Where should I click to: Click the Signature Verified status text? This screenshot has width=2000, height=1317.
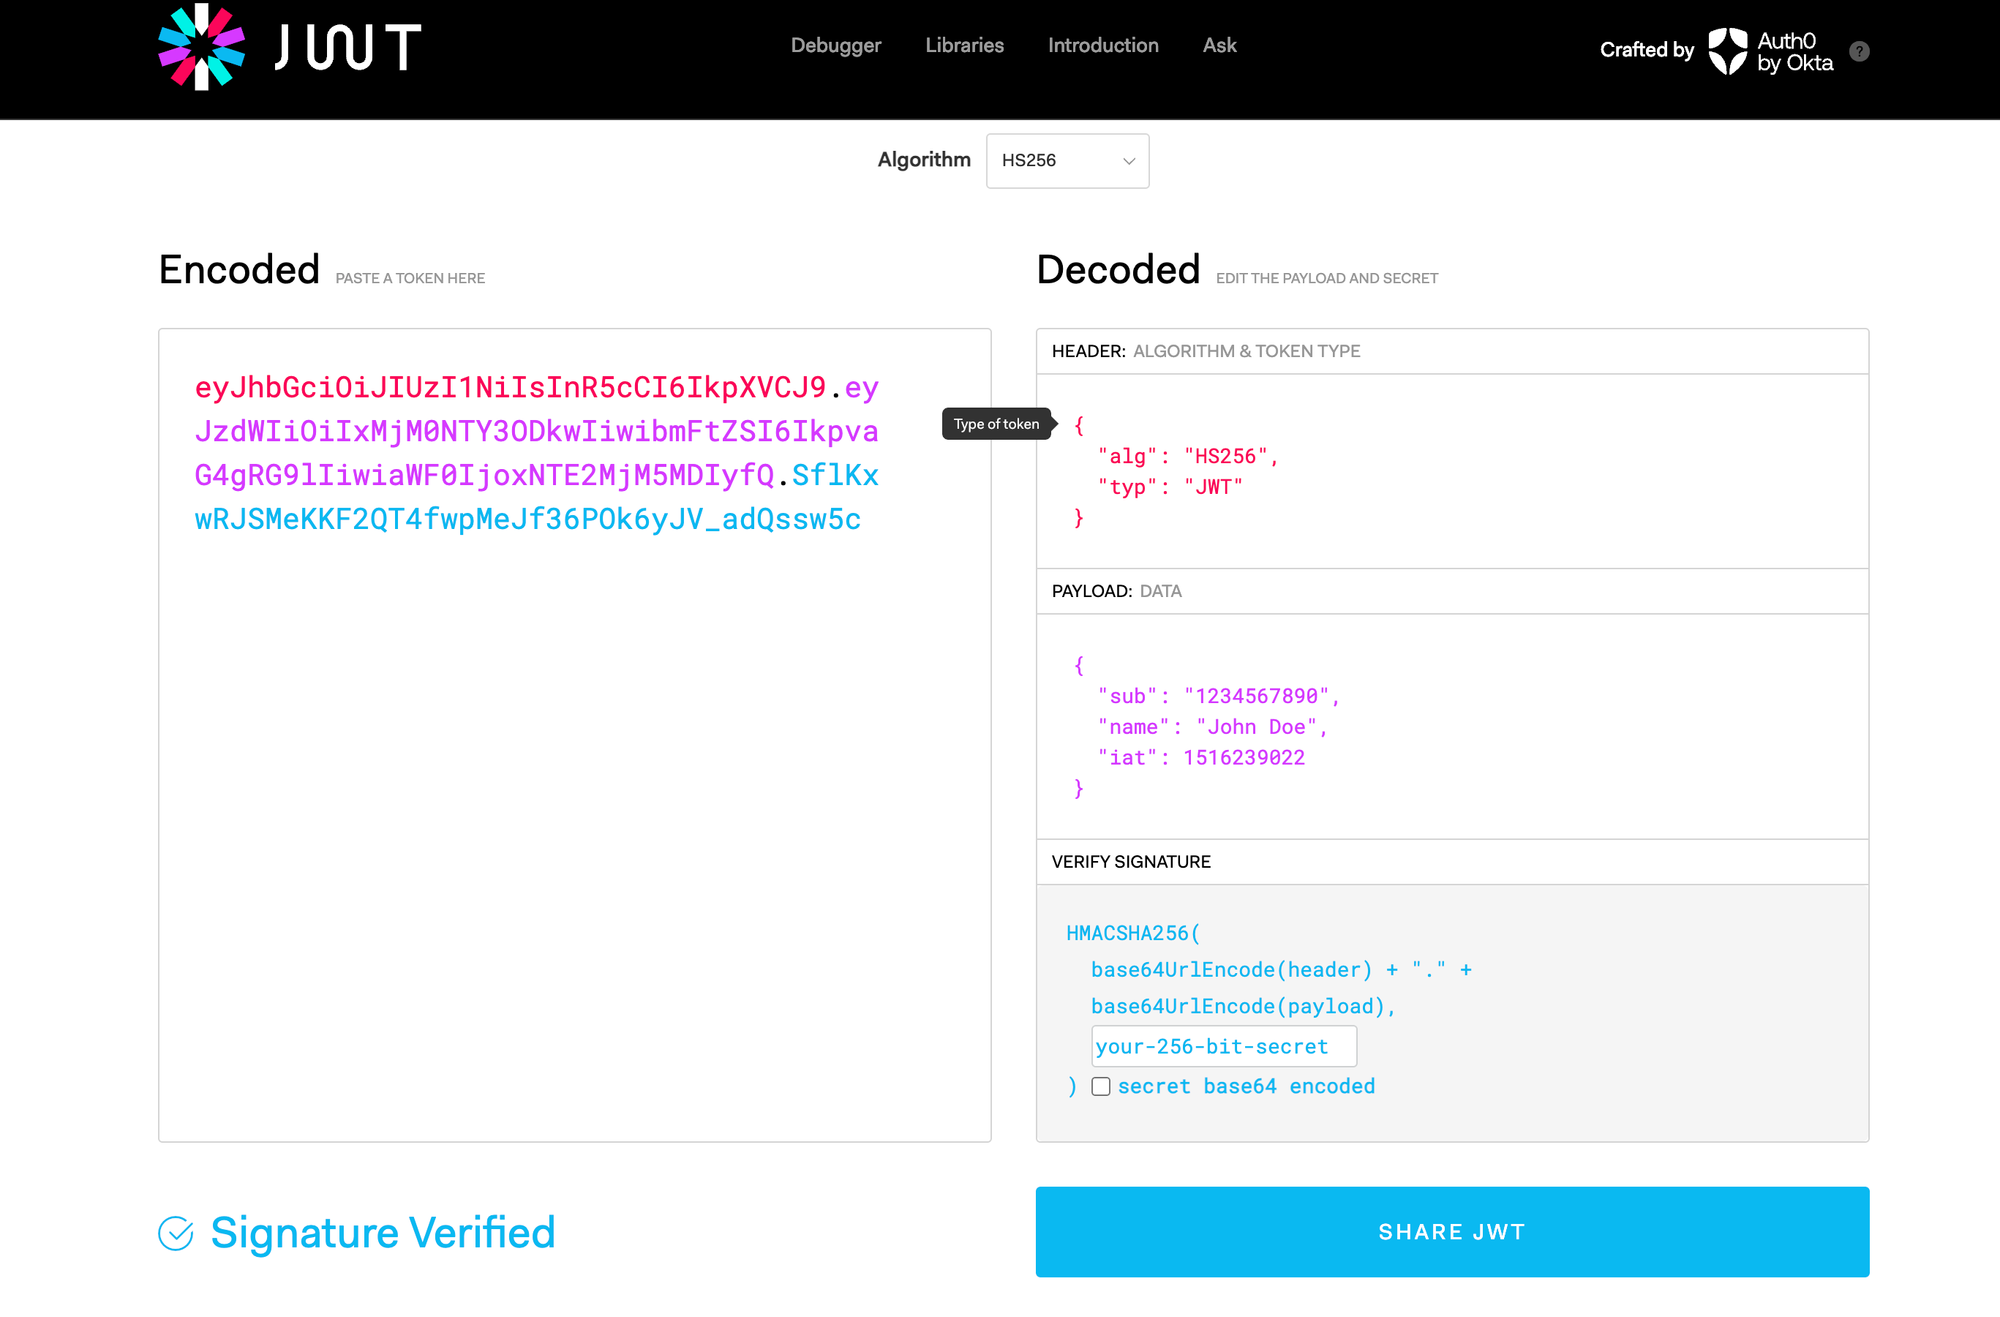383,1233
